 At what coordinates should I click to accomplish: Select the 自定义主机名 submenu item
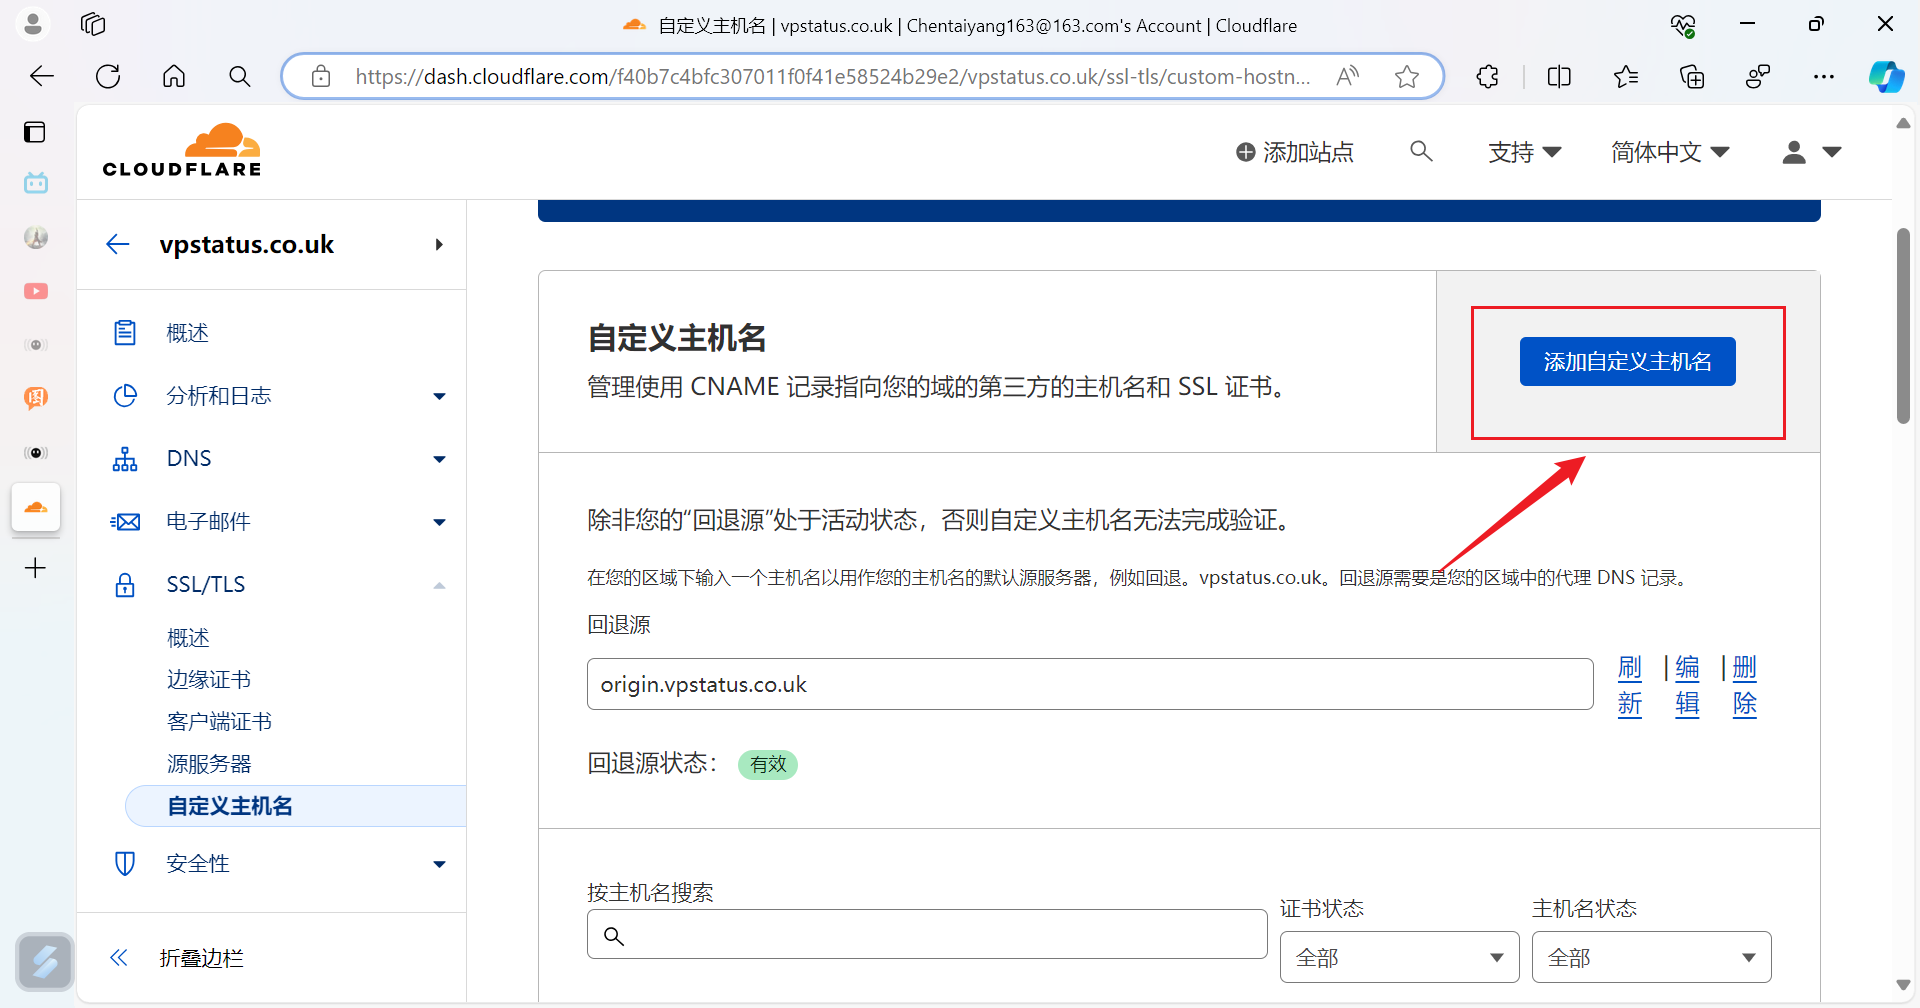[x=296, y=806]
